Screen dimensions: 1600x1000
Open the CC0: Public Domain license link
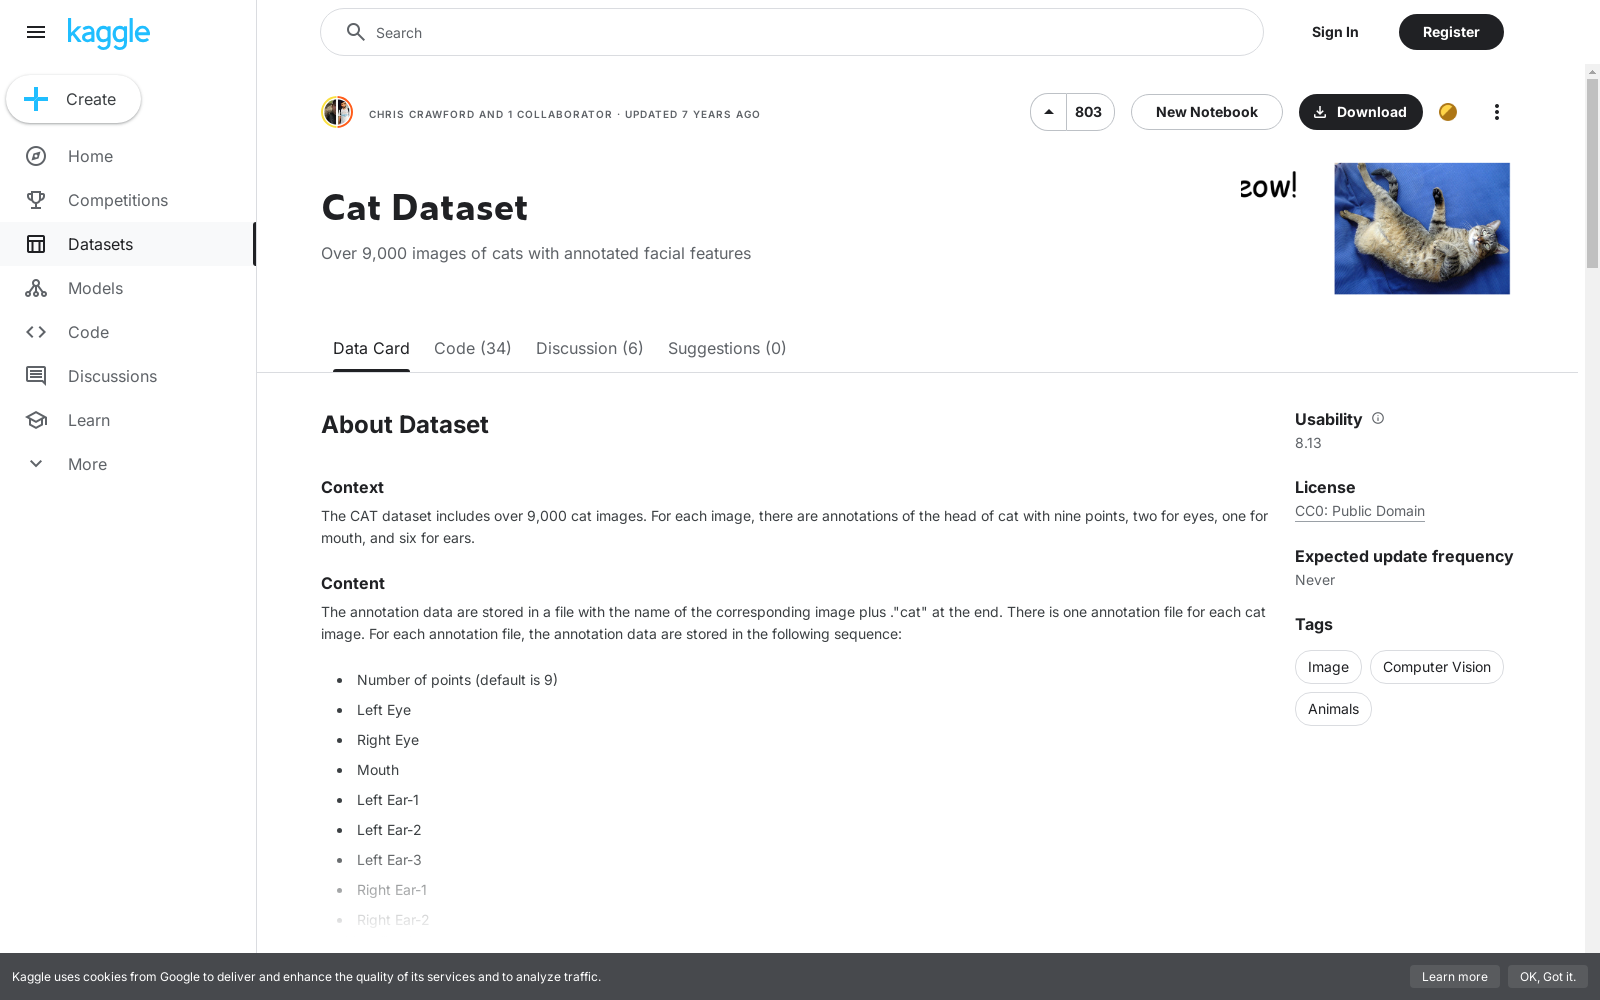click(1359, 511)
